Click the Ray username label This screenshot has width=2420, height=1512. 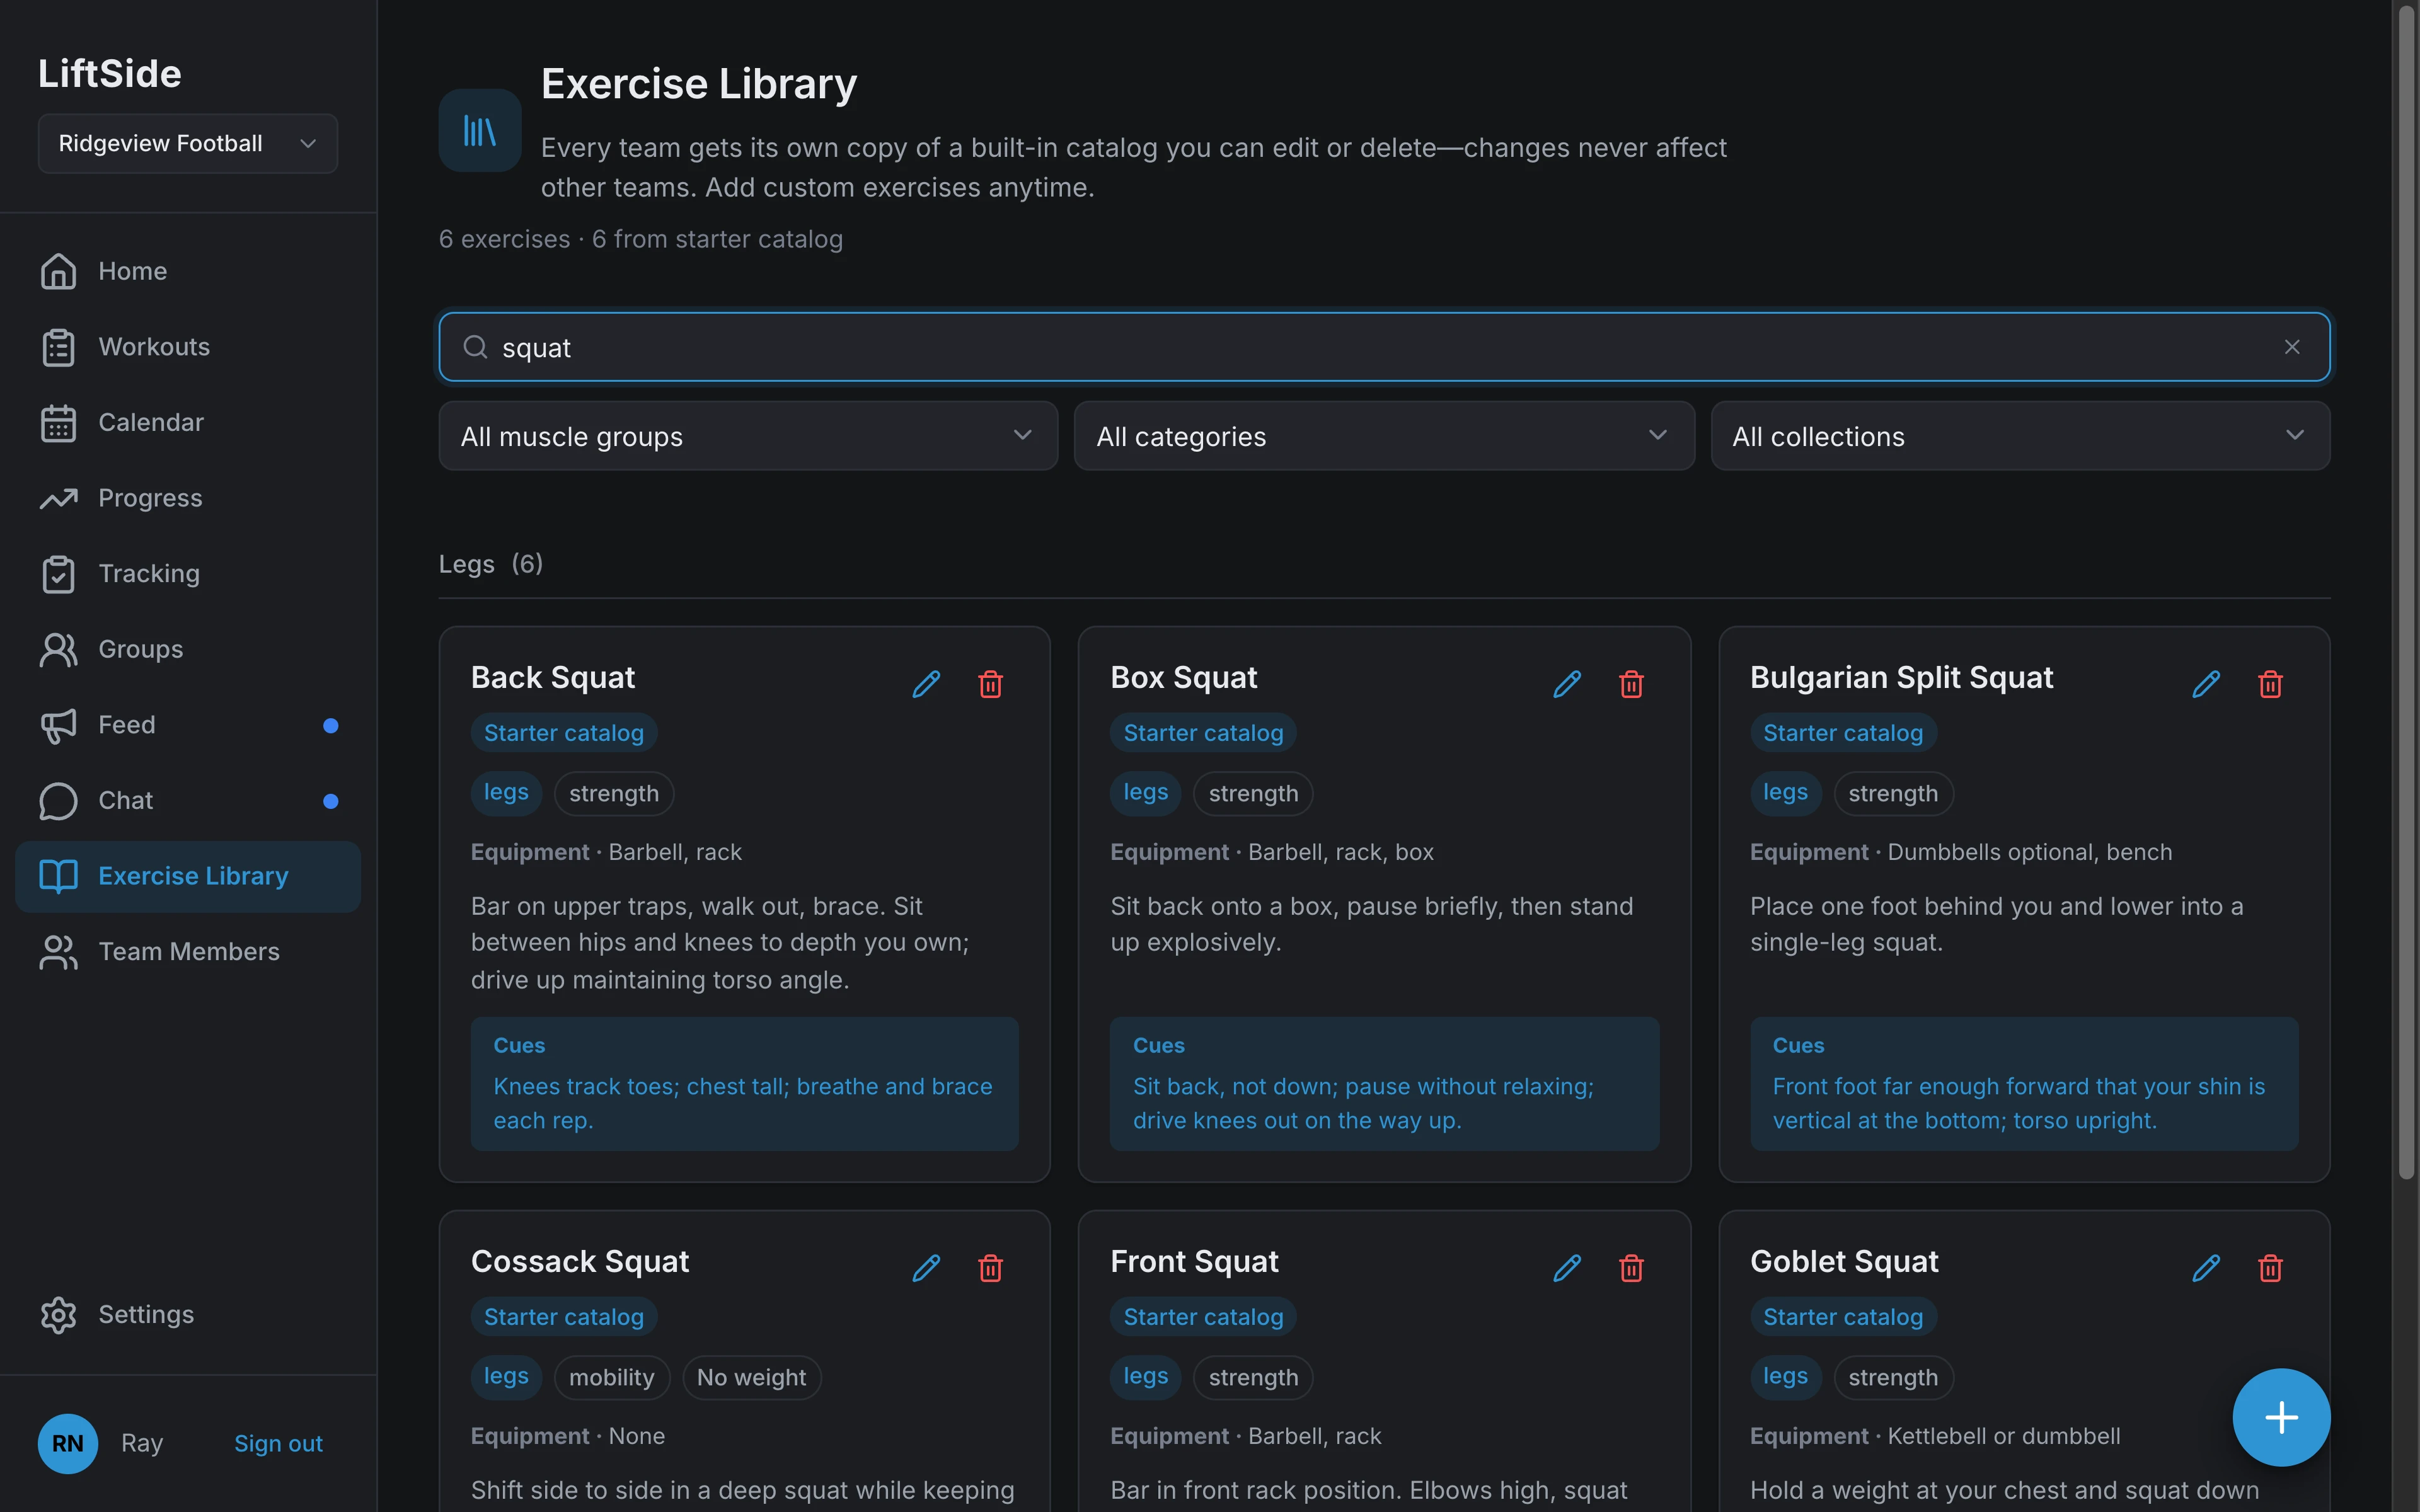click(142, 1443)
